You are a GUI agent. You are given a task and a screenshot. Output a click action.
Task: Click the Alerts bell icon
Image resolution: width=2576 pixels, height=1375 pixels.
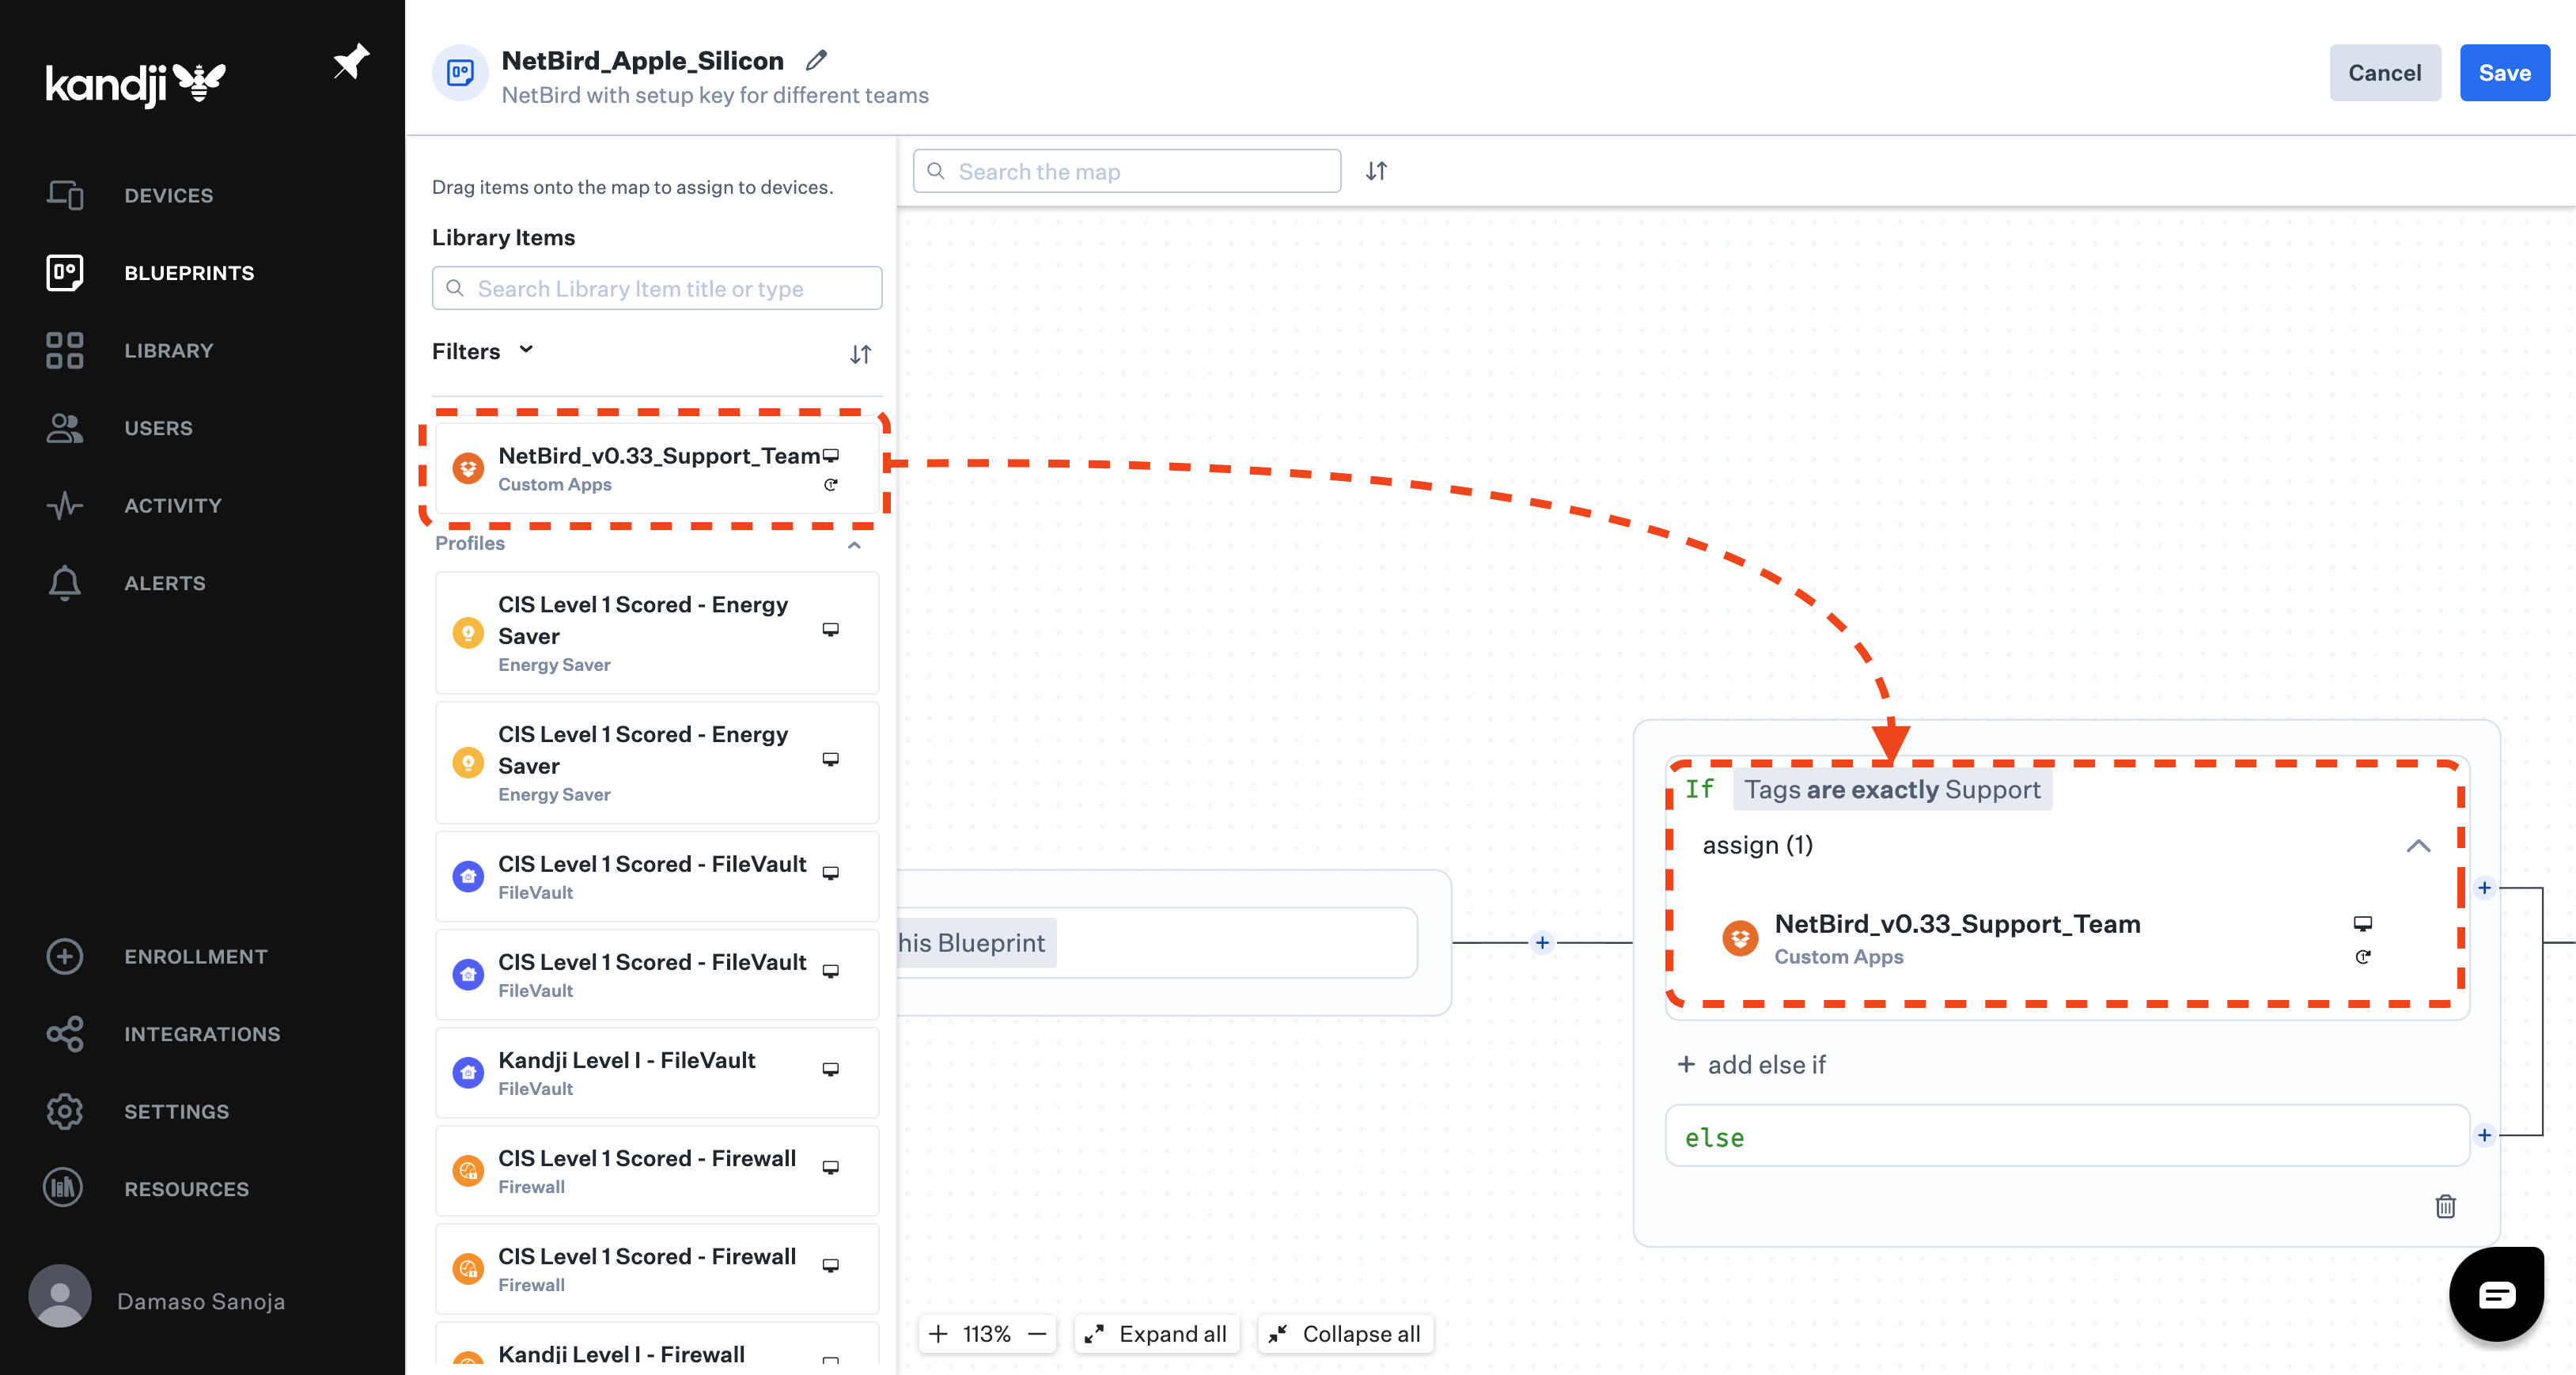tap(64, 583)
